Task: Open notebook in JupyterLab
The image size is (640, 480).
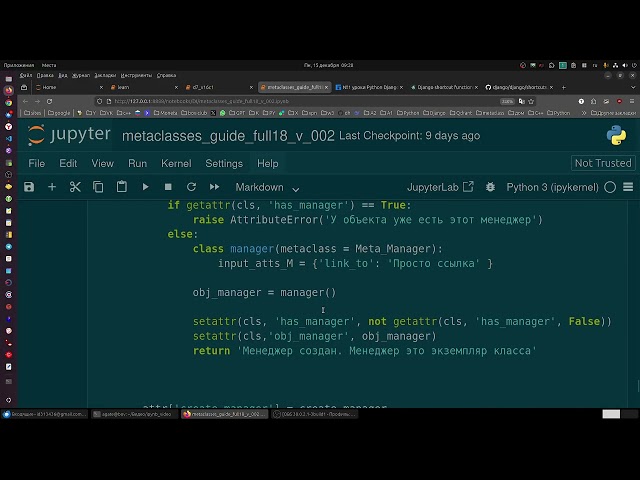Action: [440, 187]
